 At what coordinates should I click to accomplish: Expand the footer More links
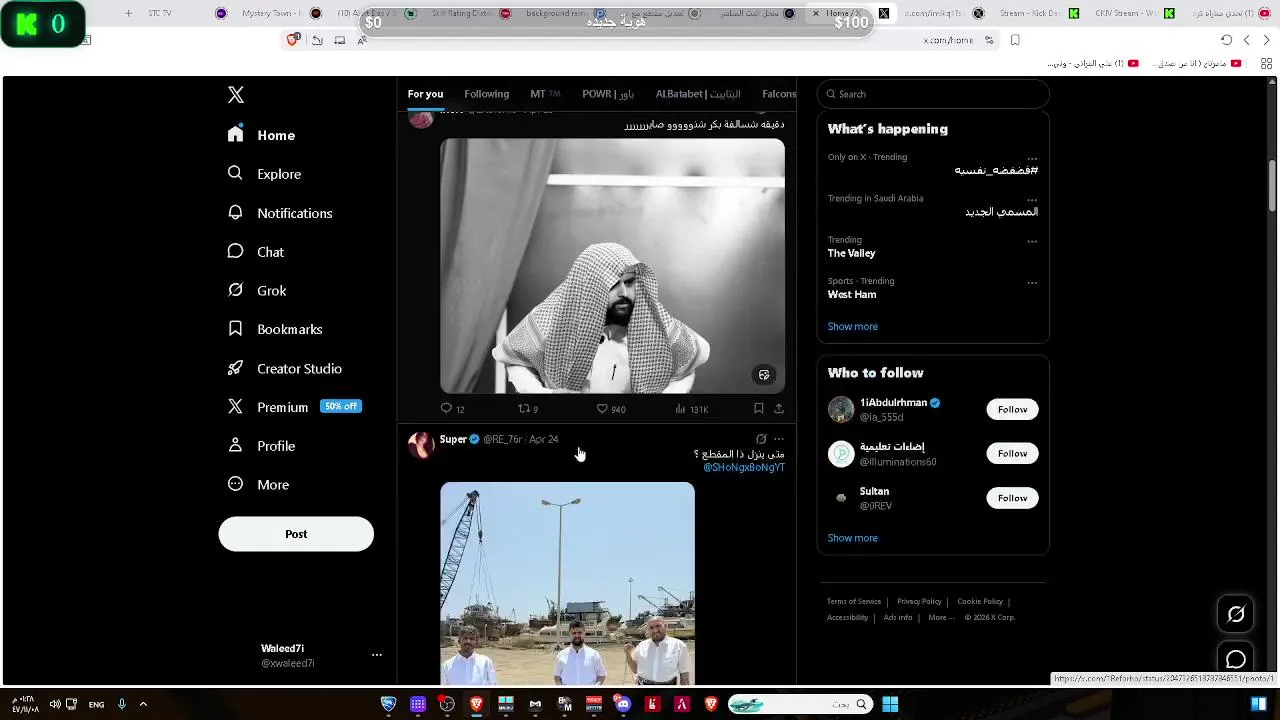click(x=941, y=617)
